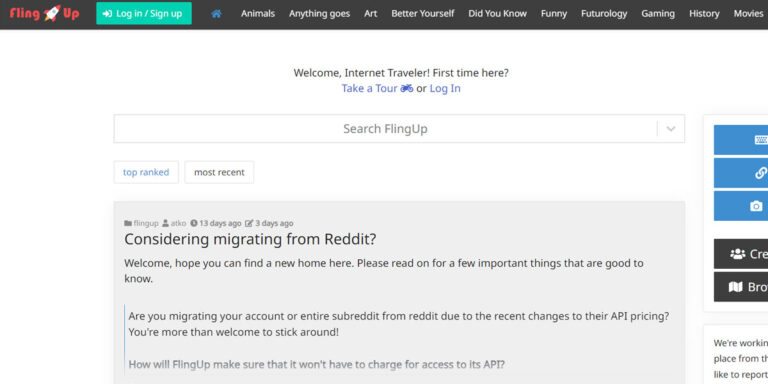
Task: Click the link icon submit button
Action: click(x=741, y=173)
